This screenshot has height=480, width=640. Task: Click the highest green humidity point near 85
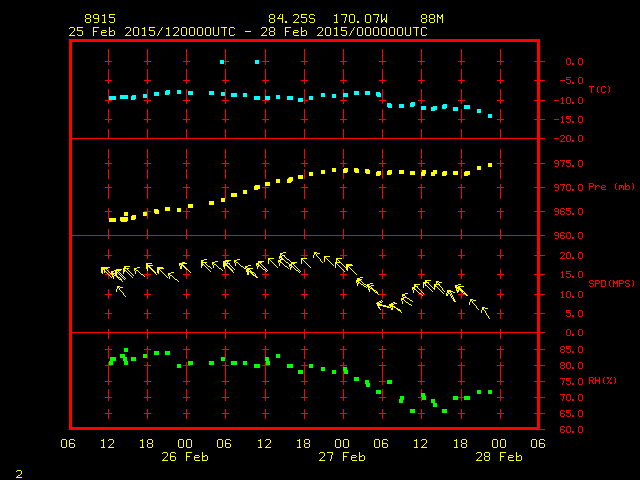126,350
